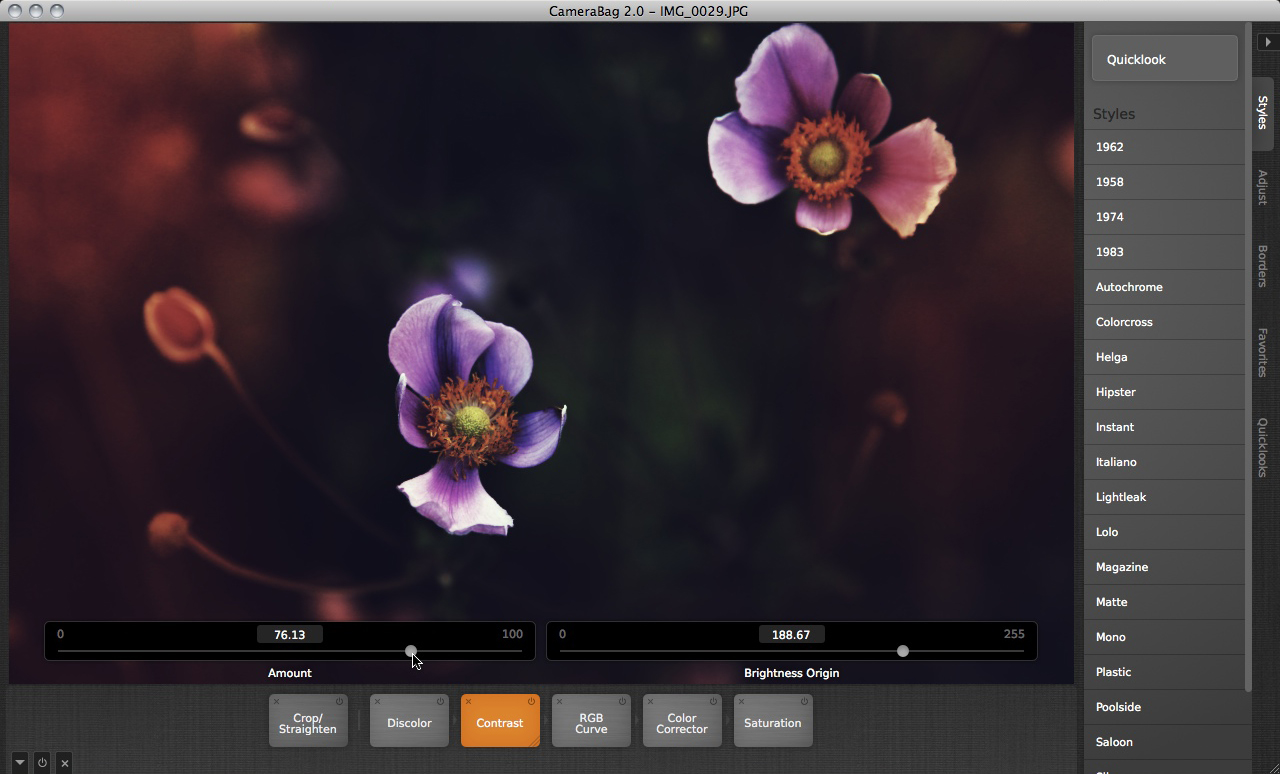Remove the Color Corrector tile with its X
The width and height of the screenshot is (1280, 774).
650,701
